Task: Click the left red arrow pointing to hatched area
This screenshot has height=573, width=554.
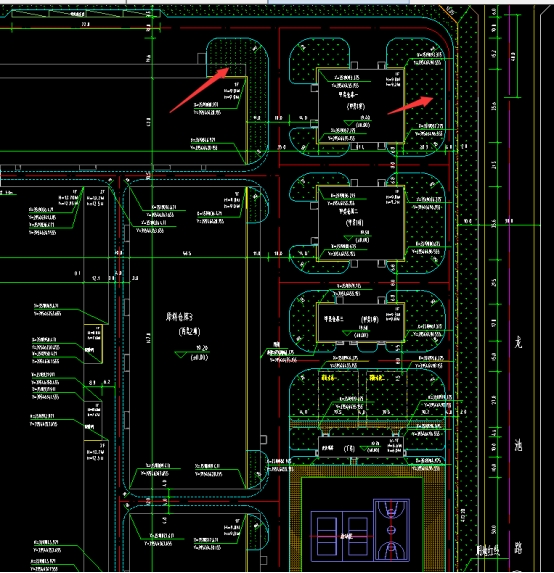Action: pyautogui.click(x=199, y=90)
